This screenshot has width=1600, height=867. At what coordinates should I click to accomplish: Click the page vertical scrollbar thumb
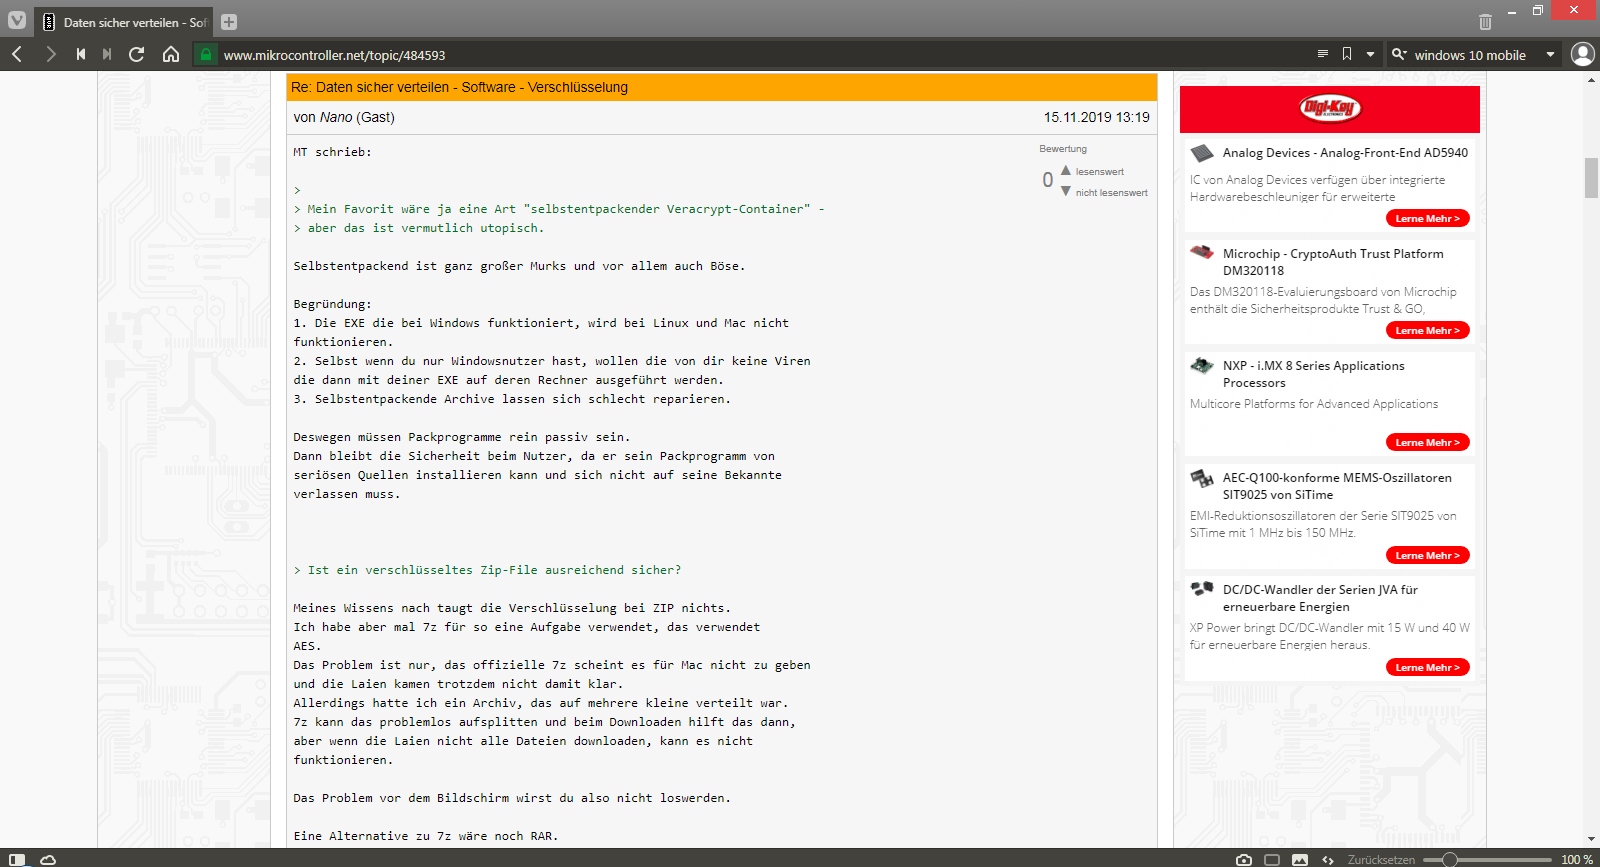[1591, 178]
